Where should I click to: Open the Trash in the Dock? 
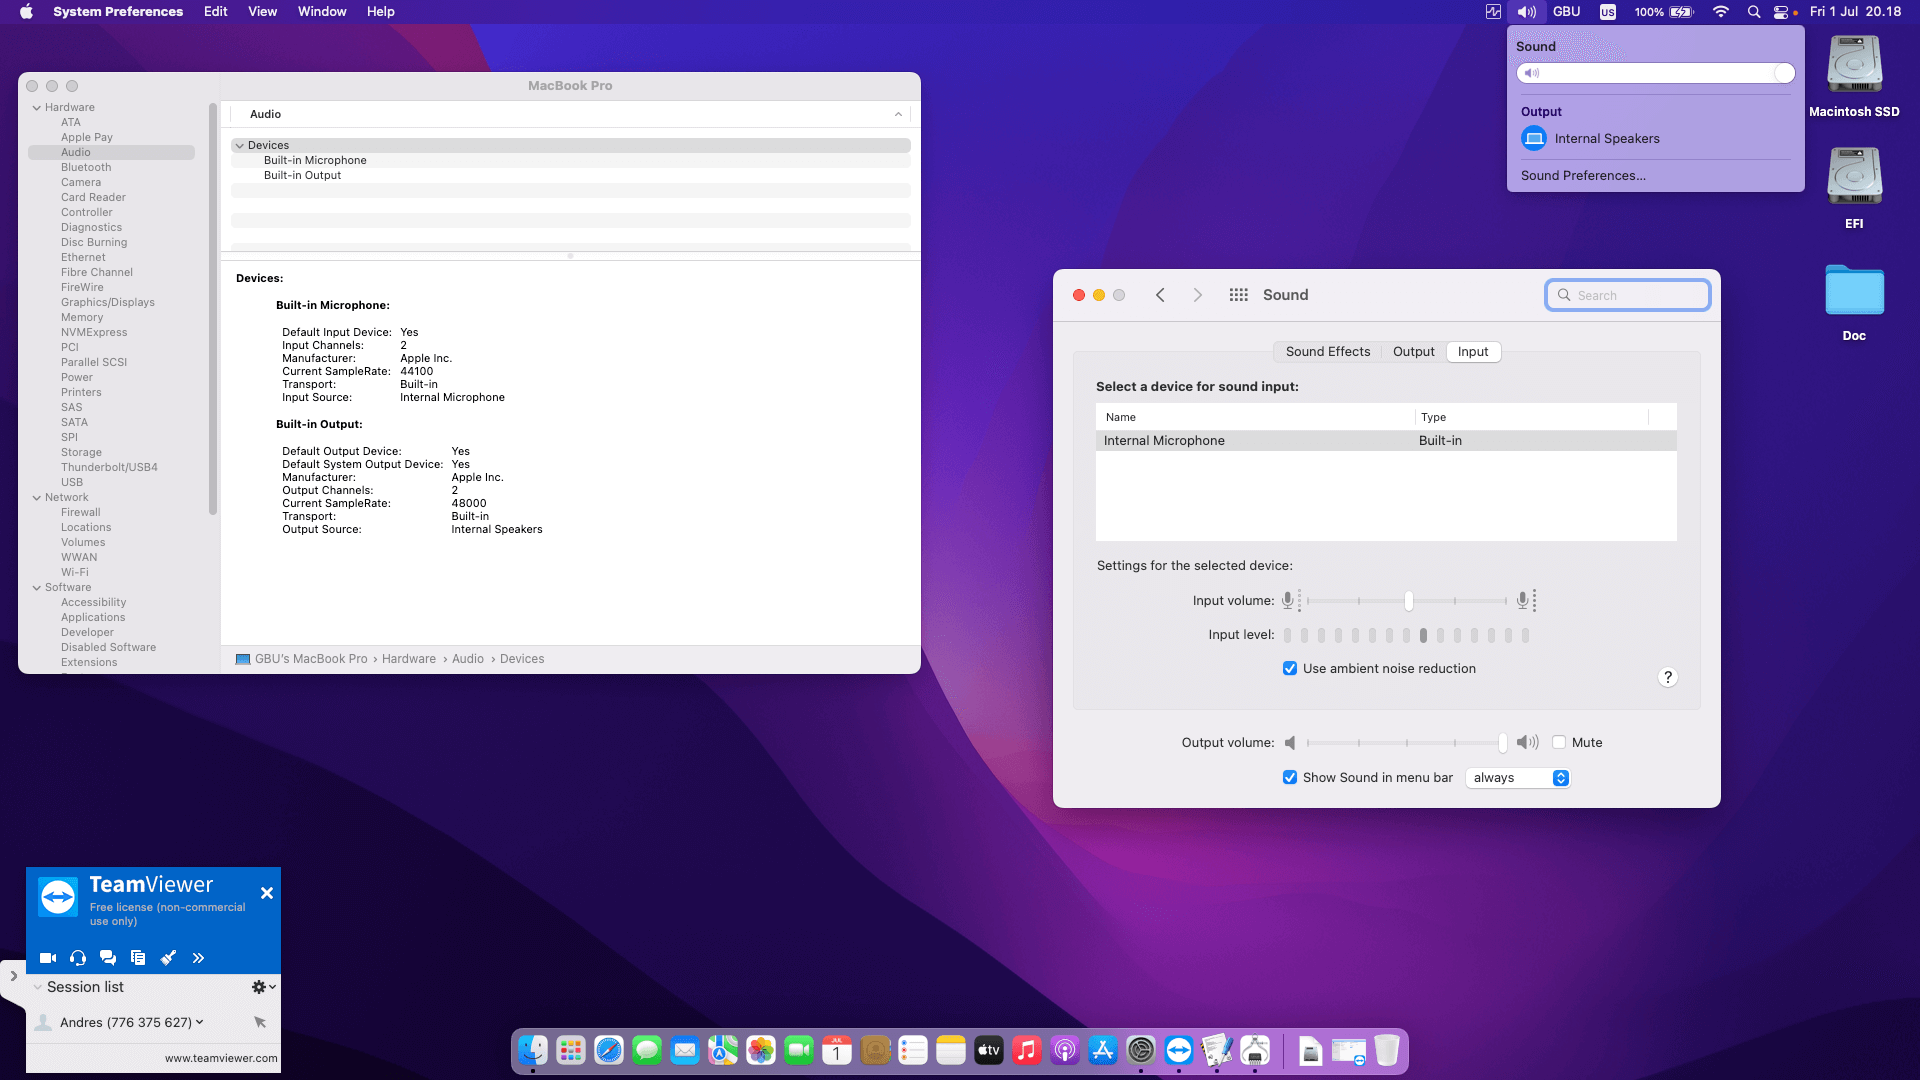(x=1386, y=1050)
